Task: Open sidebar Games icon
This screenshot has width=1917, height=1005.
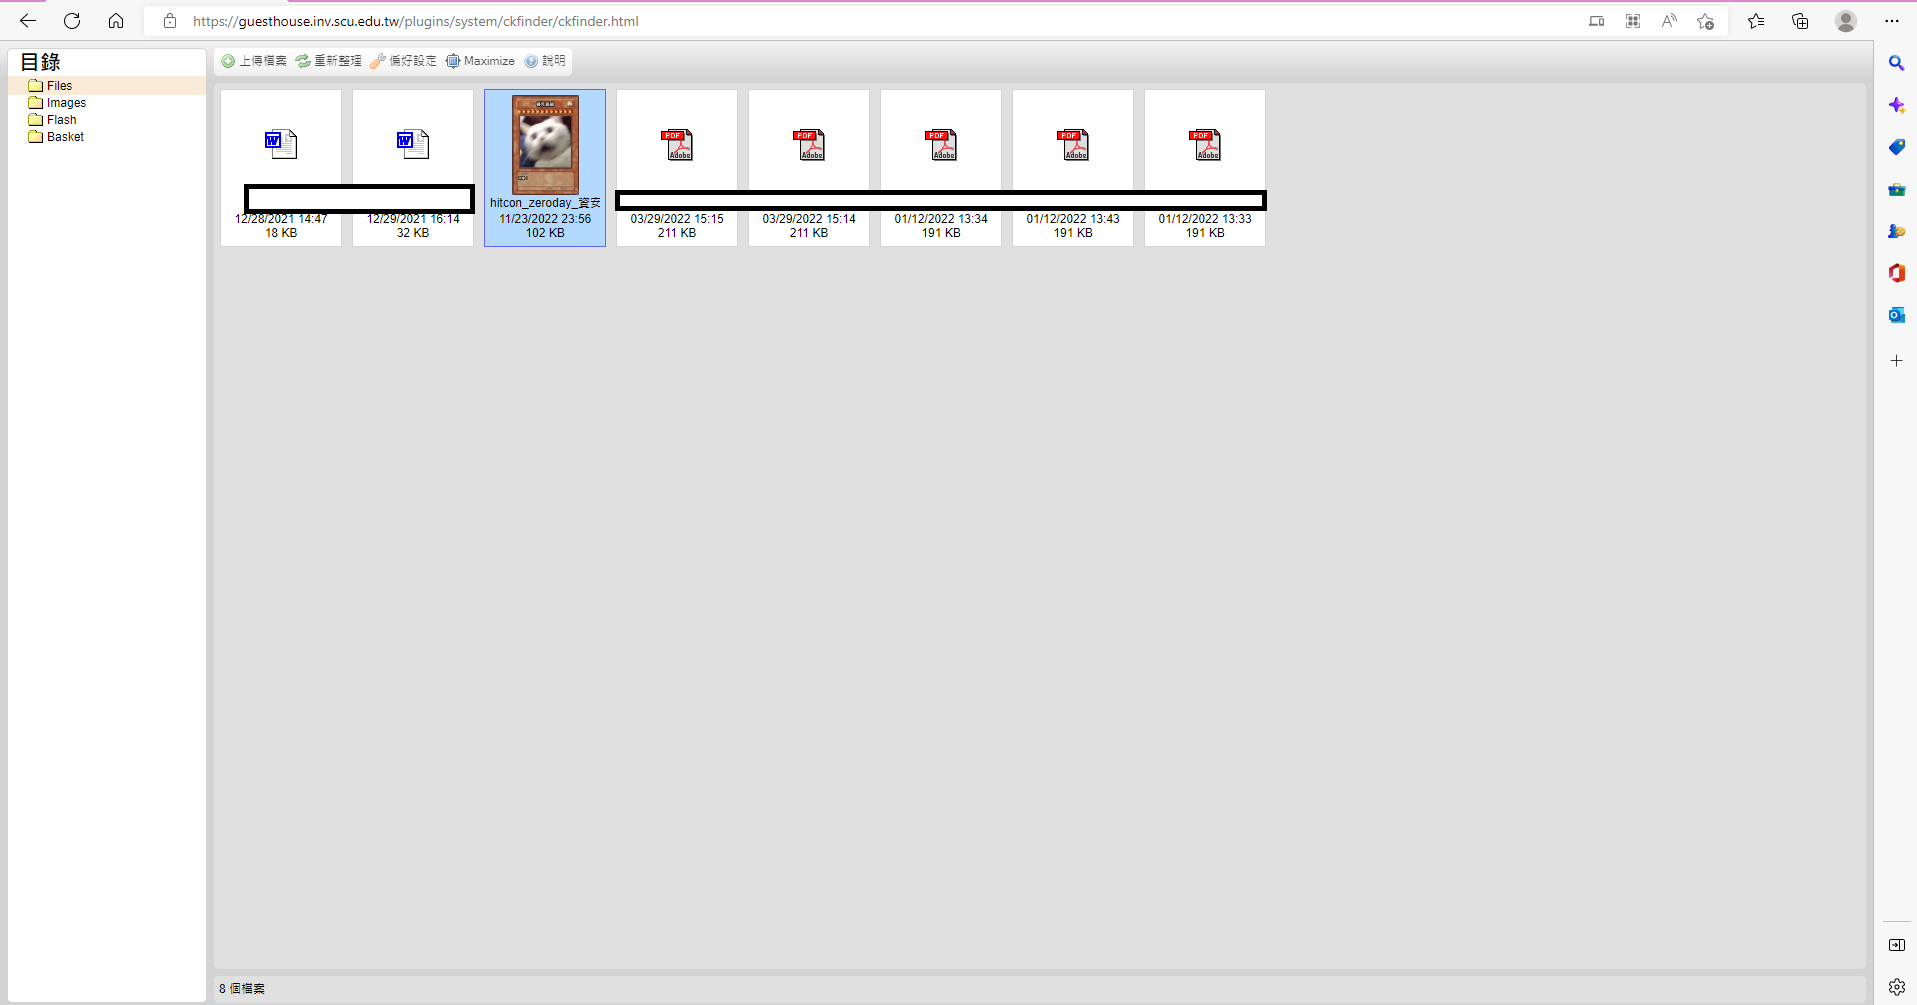Action: click(x=1896, y=231)
